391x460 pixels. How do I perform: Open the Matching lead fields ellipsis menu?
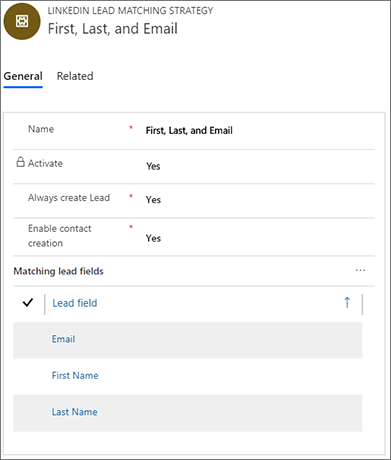pyautogui.click(x=360, y=270)
